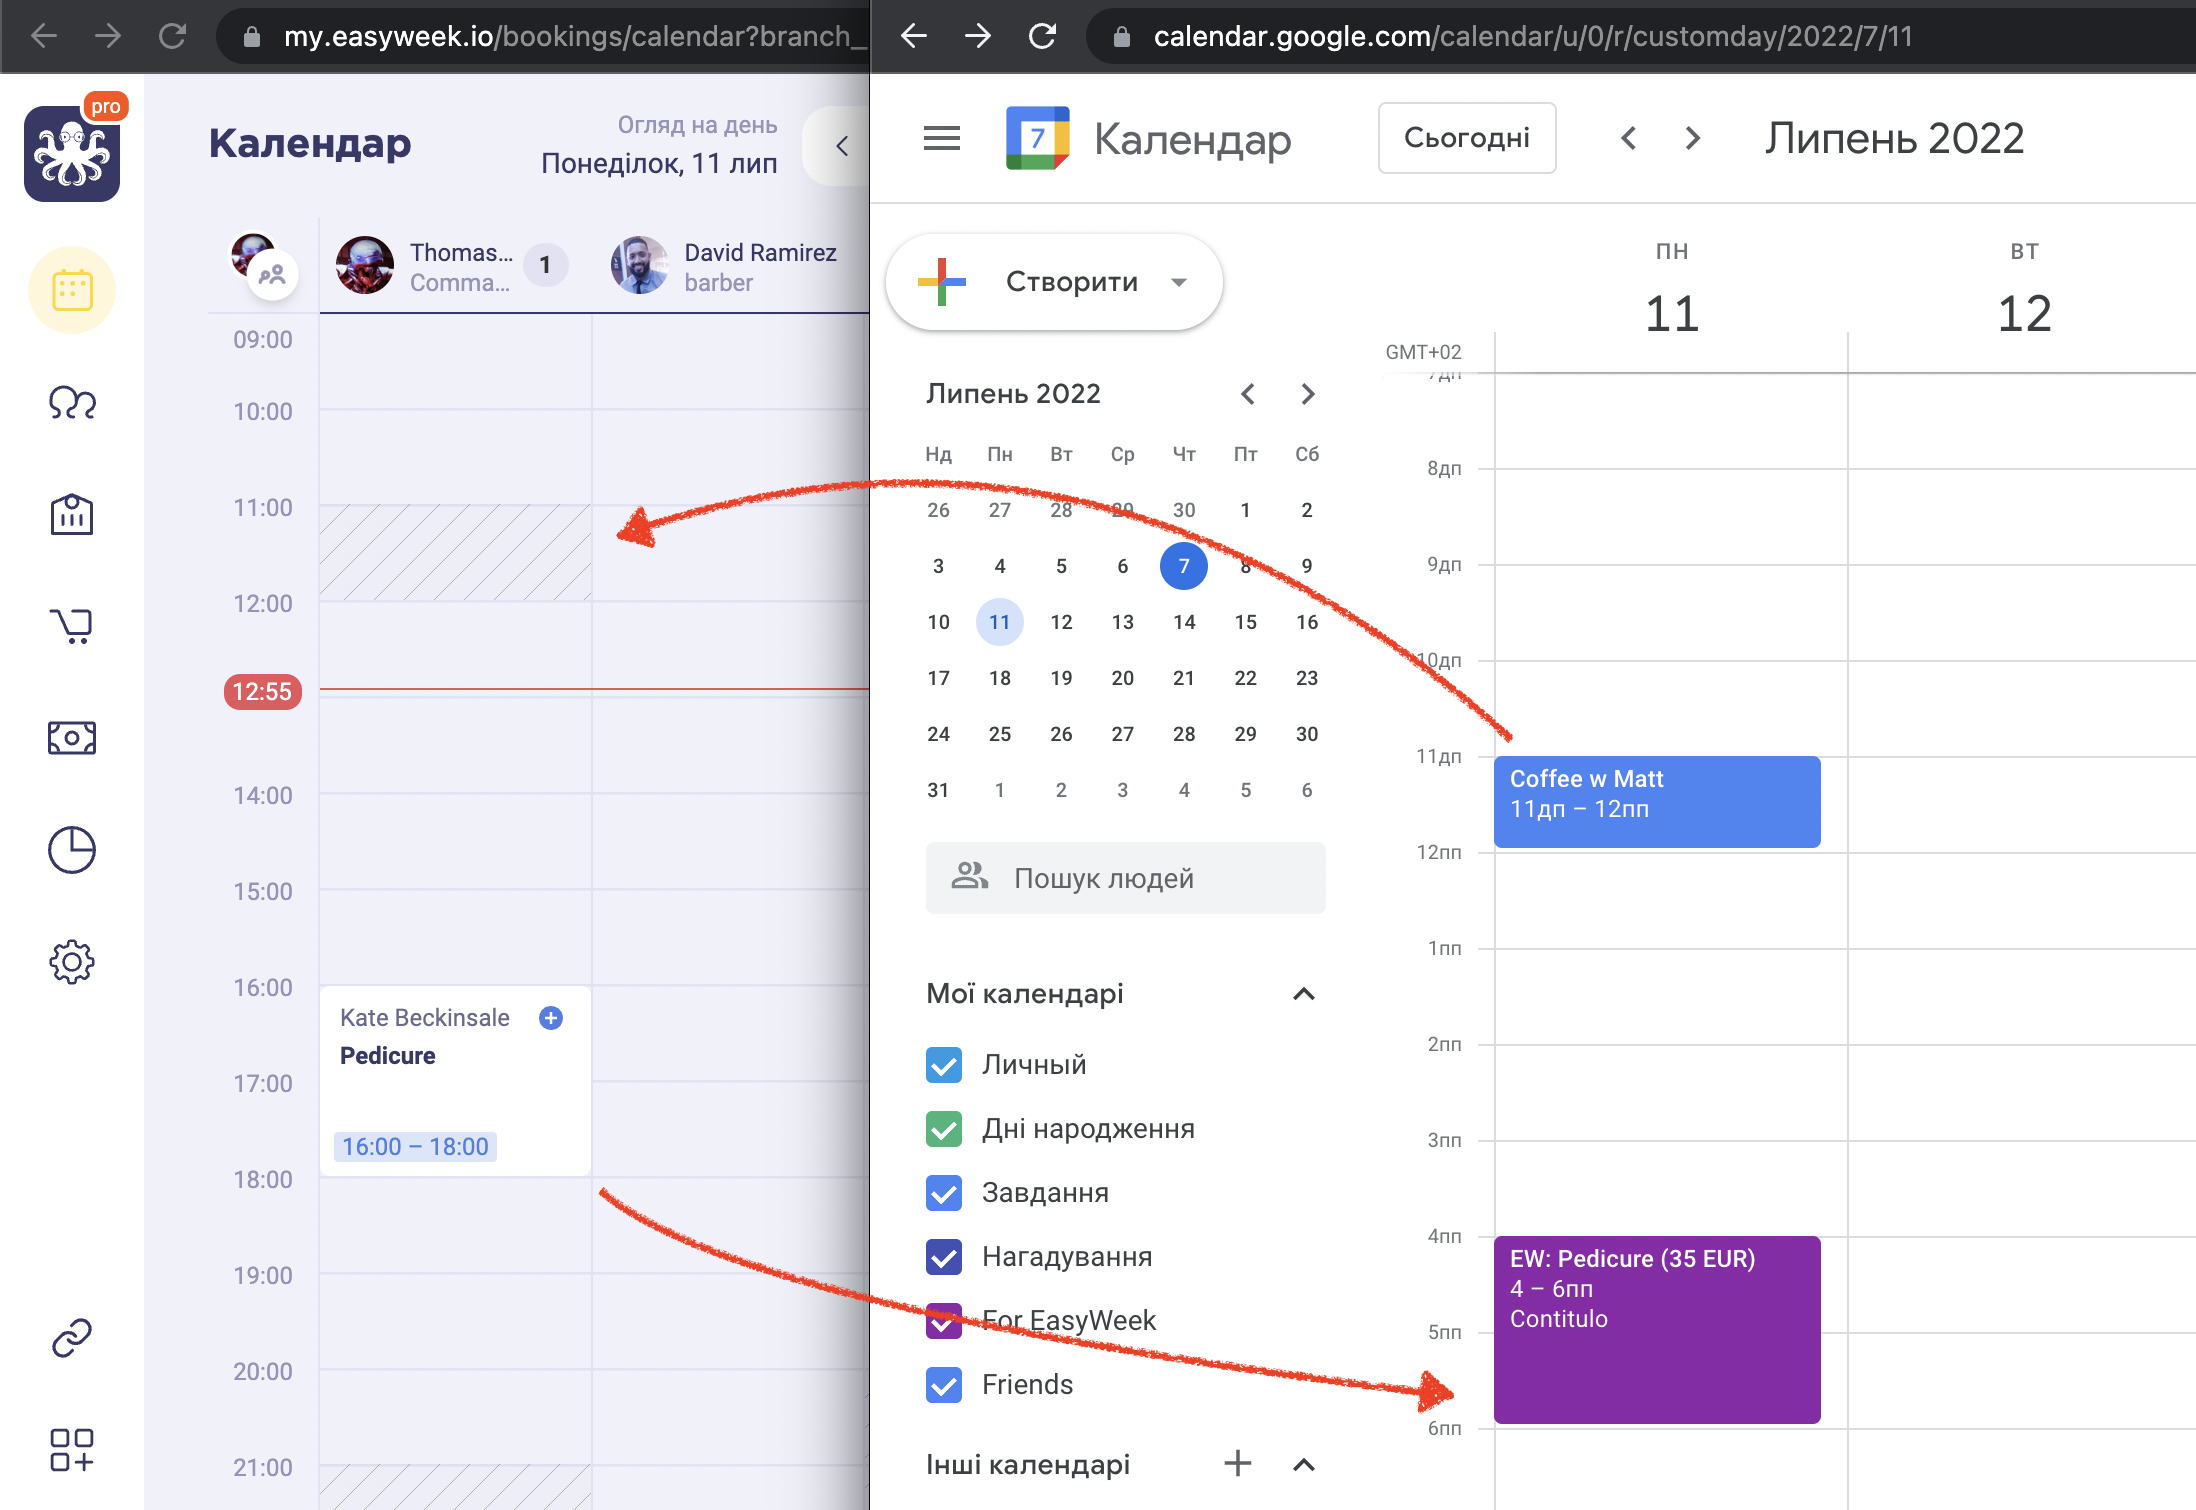Go to next month in mini calendar

1308,394
